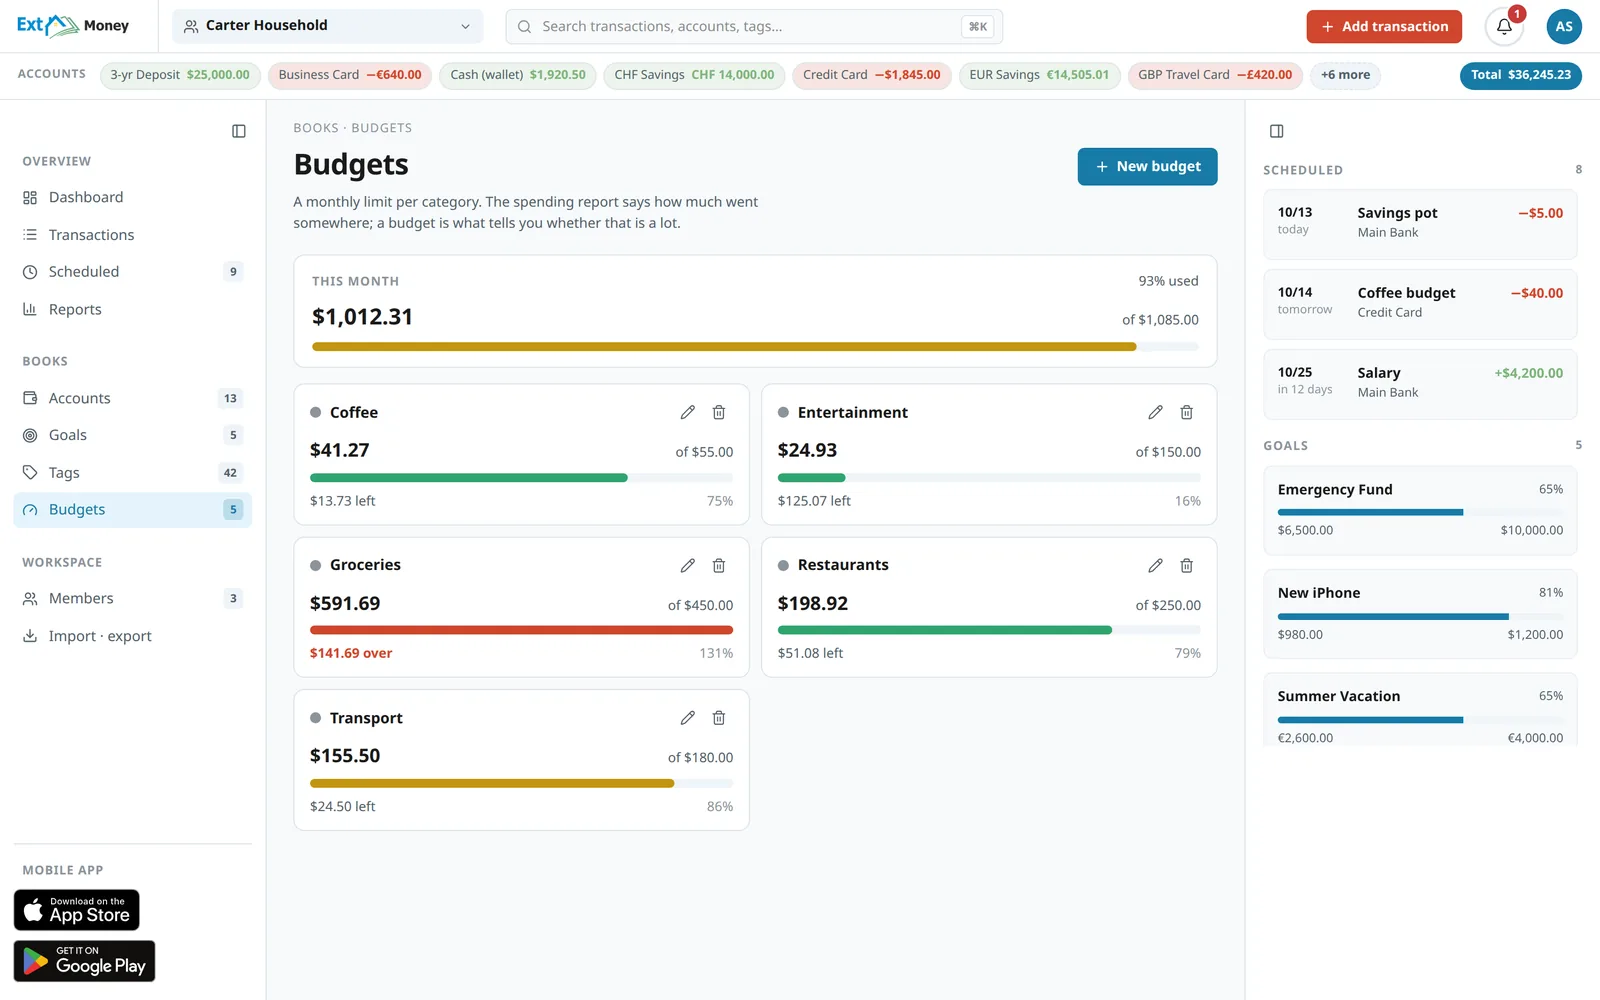Screen dimensions: 1600x1000
Task: Open Reports in sidebar
Action: pyautogui.click(x=133, y=309)
